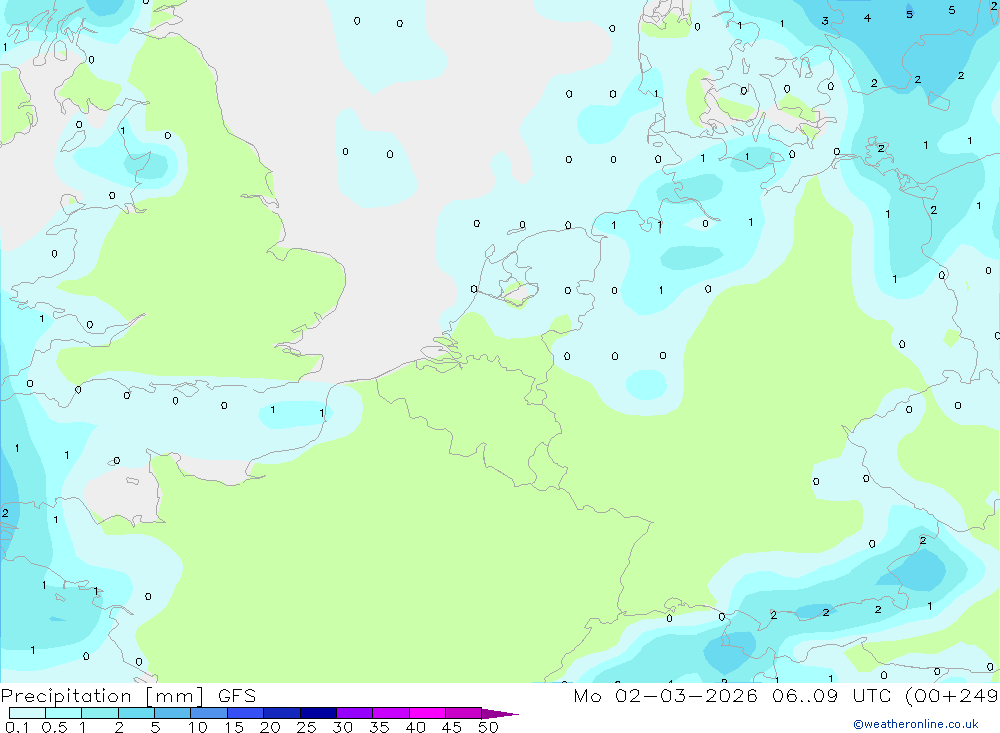1000x733 pixels.
Task: Click the '35' legend scale label
Action: point(379,727)
